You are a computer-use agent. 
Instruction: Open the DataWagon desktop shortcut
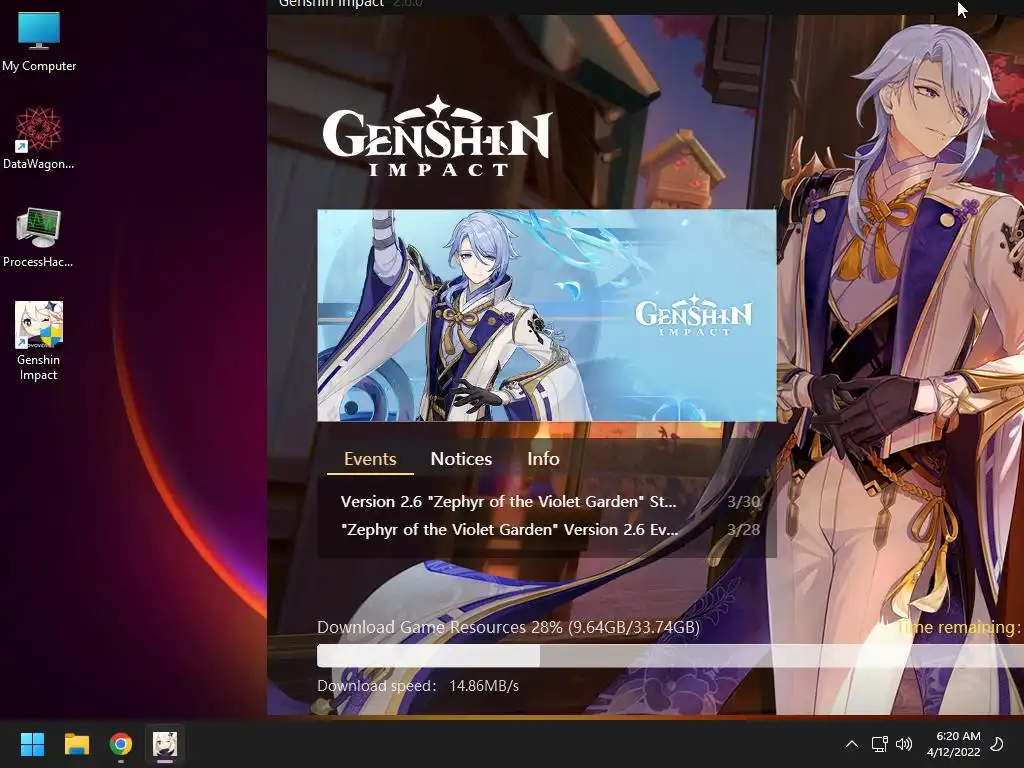coord(39,139)
